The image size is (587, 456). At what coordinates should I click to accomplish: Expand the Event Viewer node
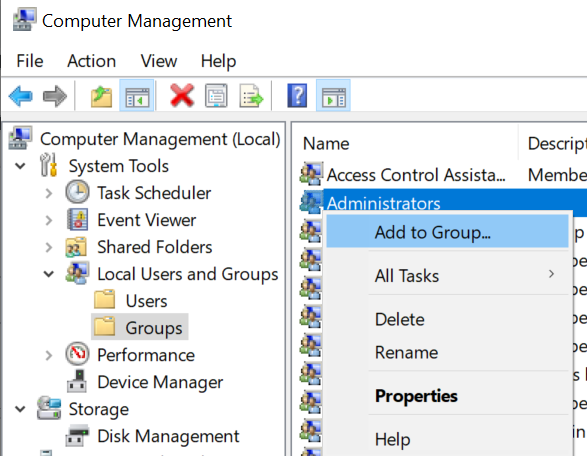(49, 220)
